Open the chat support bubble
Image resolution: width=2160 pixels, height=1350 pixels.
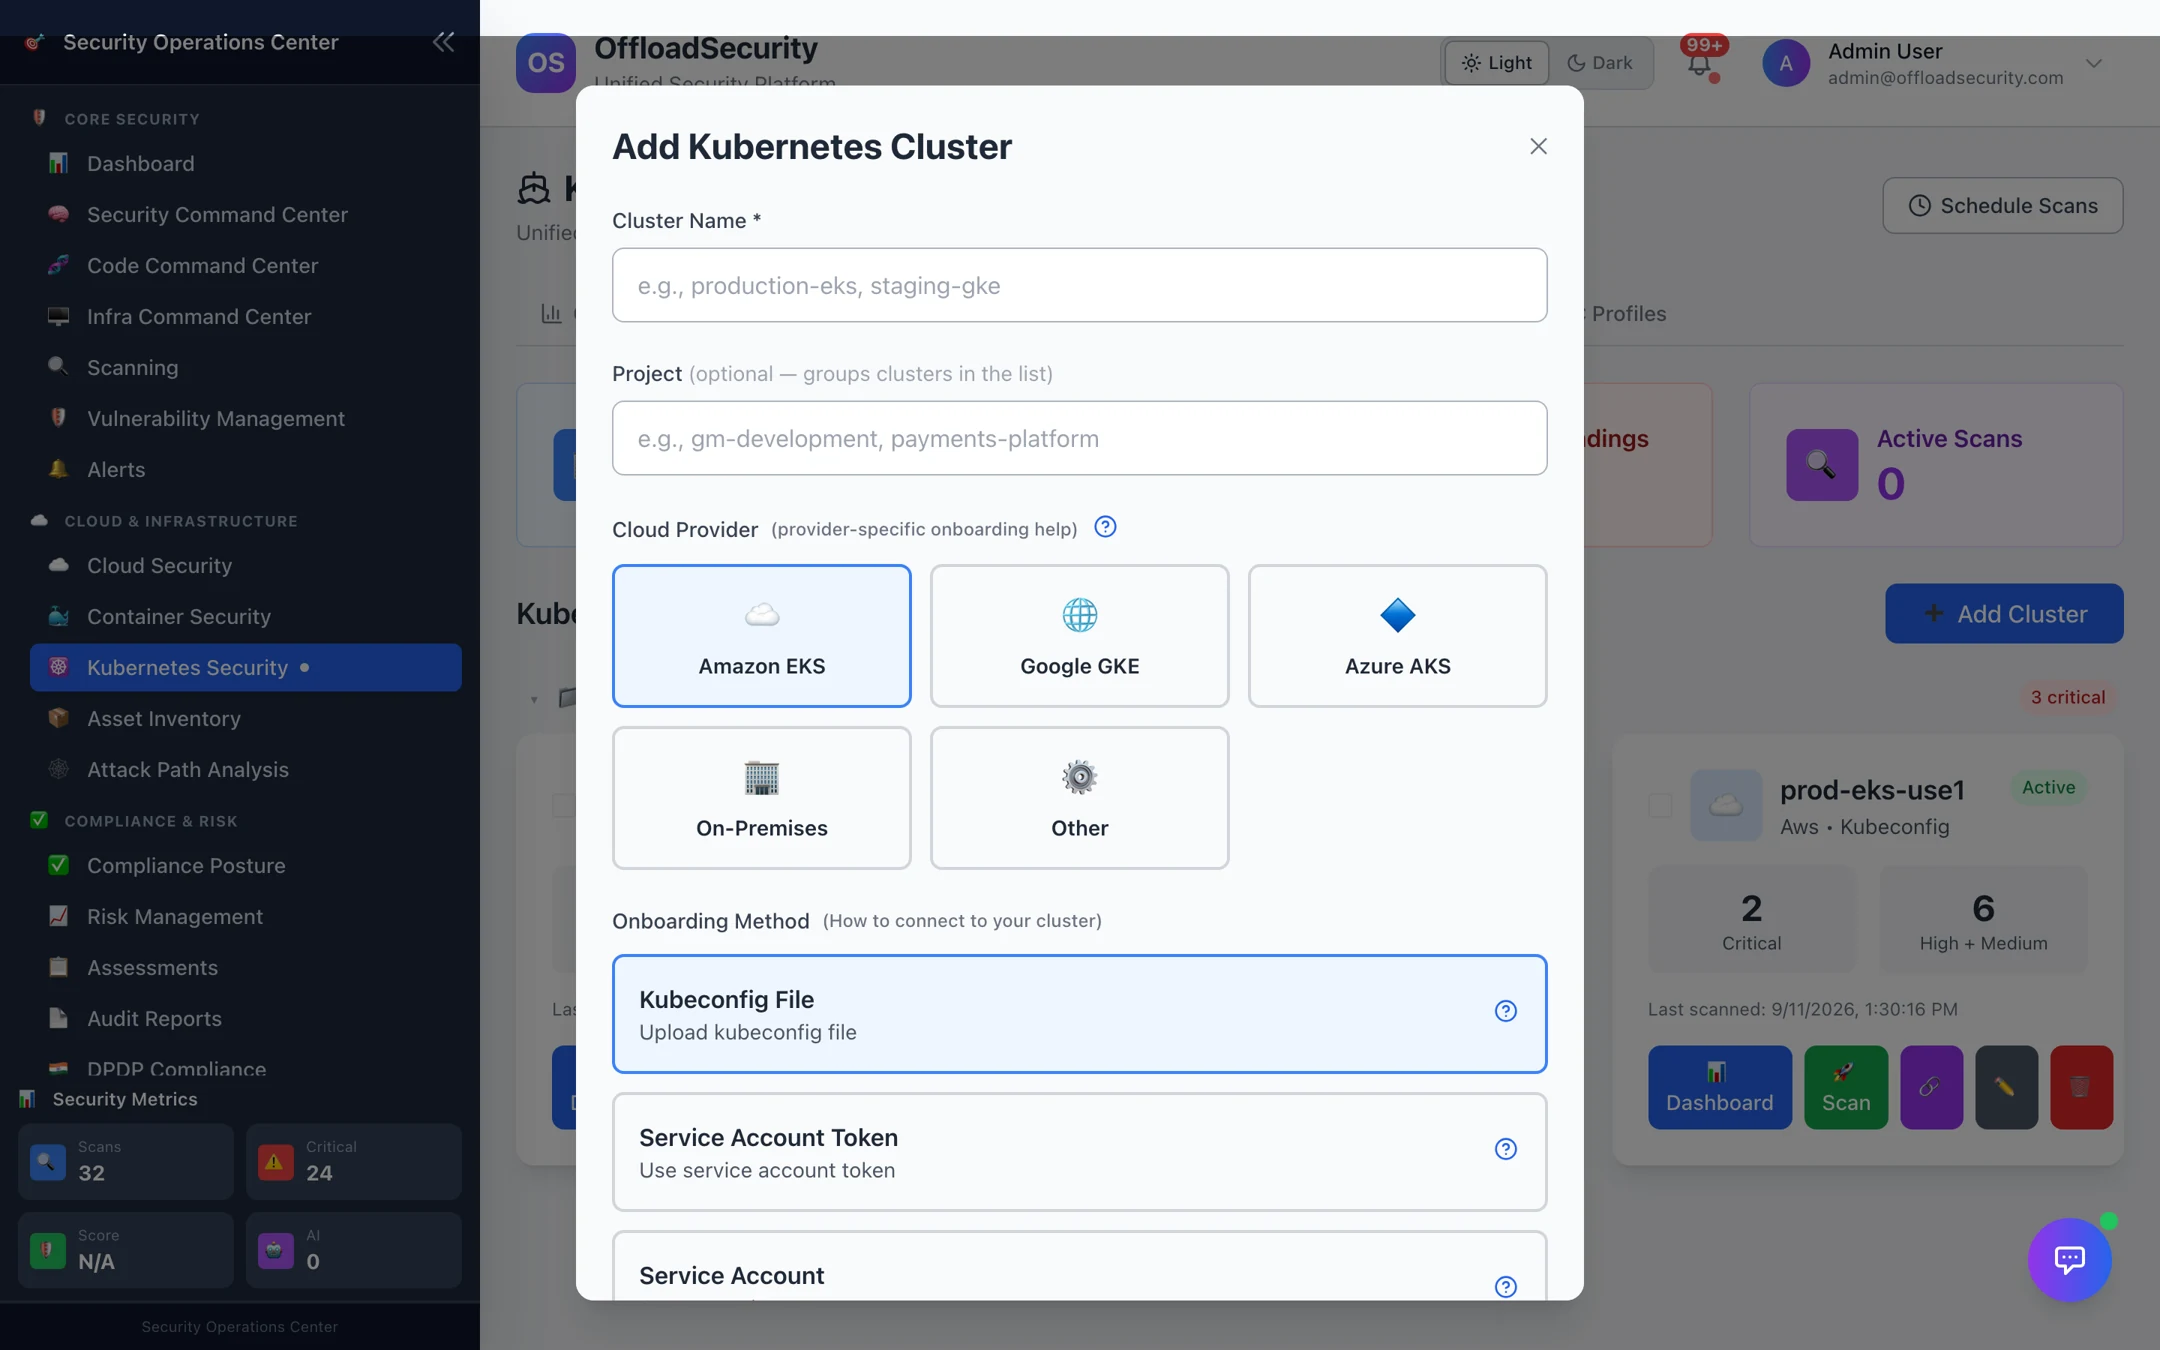(2069, 1259)
